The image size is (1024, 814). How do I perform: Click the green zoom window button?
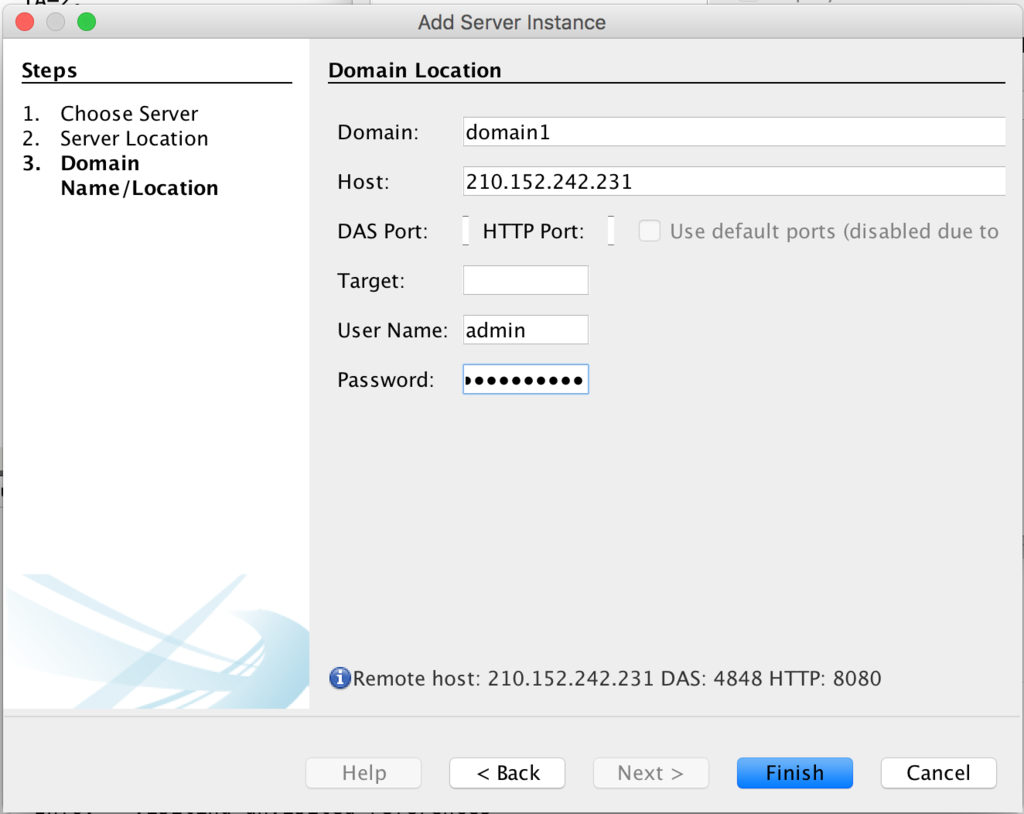86,22
